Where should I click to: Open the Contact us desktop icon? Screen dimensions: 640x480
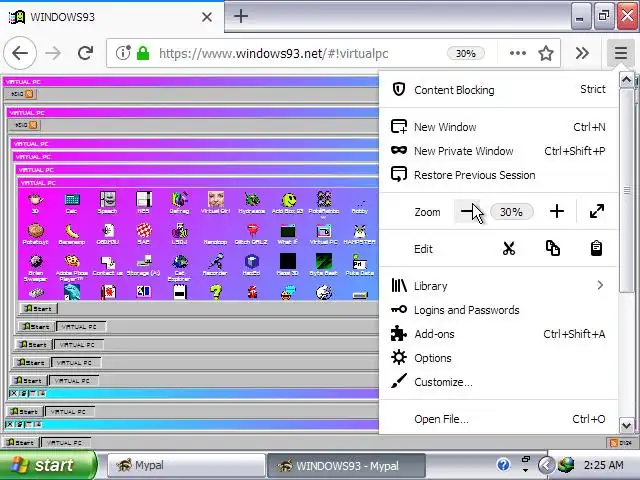(108, 264)
